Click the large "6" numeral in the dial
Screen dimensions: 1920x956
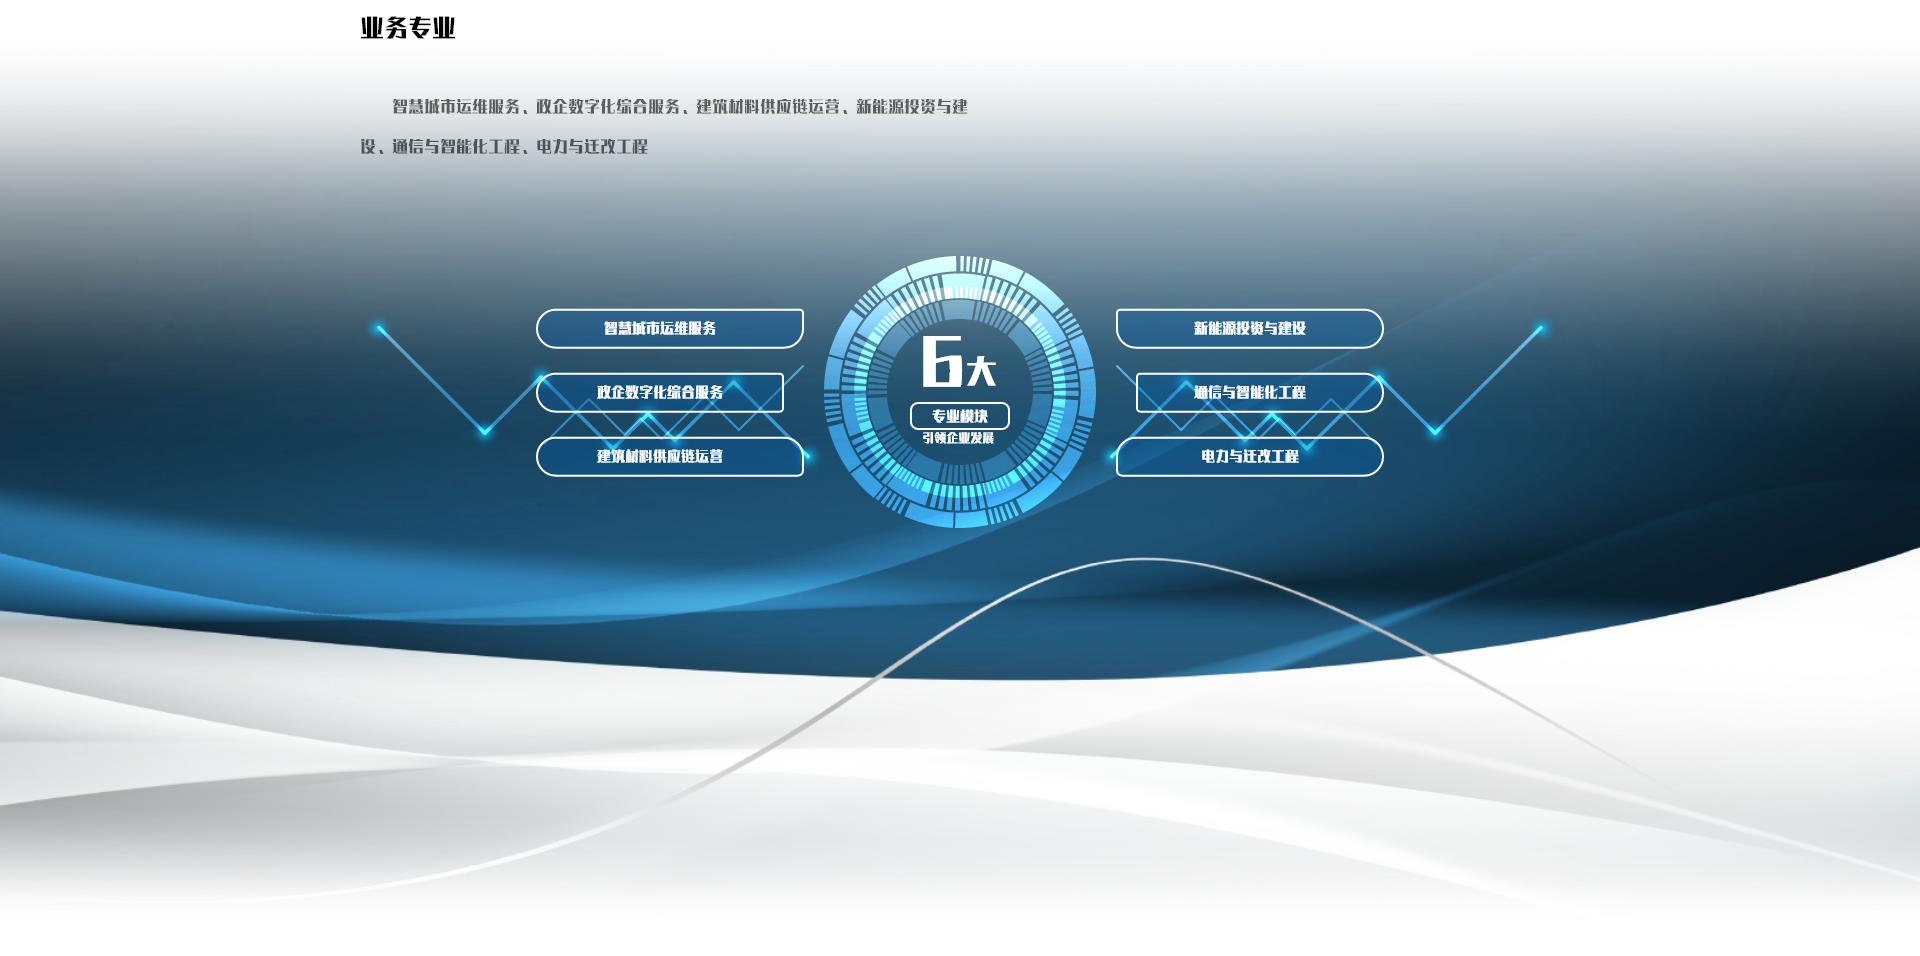tap(941, 361)
